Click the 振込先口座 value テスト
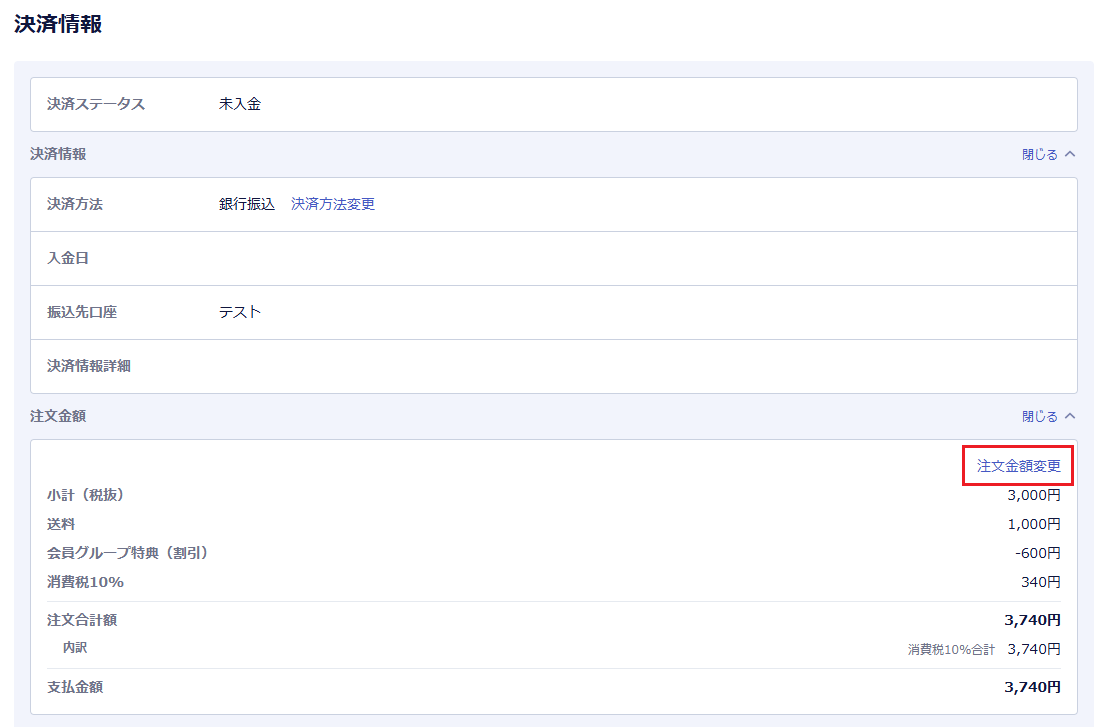This screenshot has width=1108, height=727. click(x=240, y=312)
